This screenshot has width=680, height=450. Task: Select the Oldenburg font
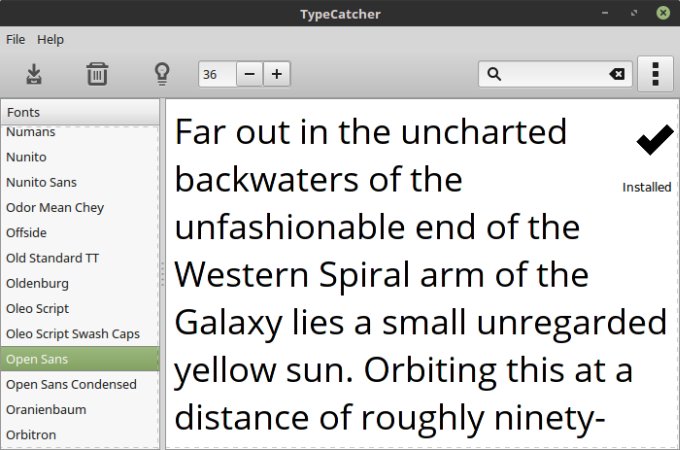coord(80,283)
